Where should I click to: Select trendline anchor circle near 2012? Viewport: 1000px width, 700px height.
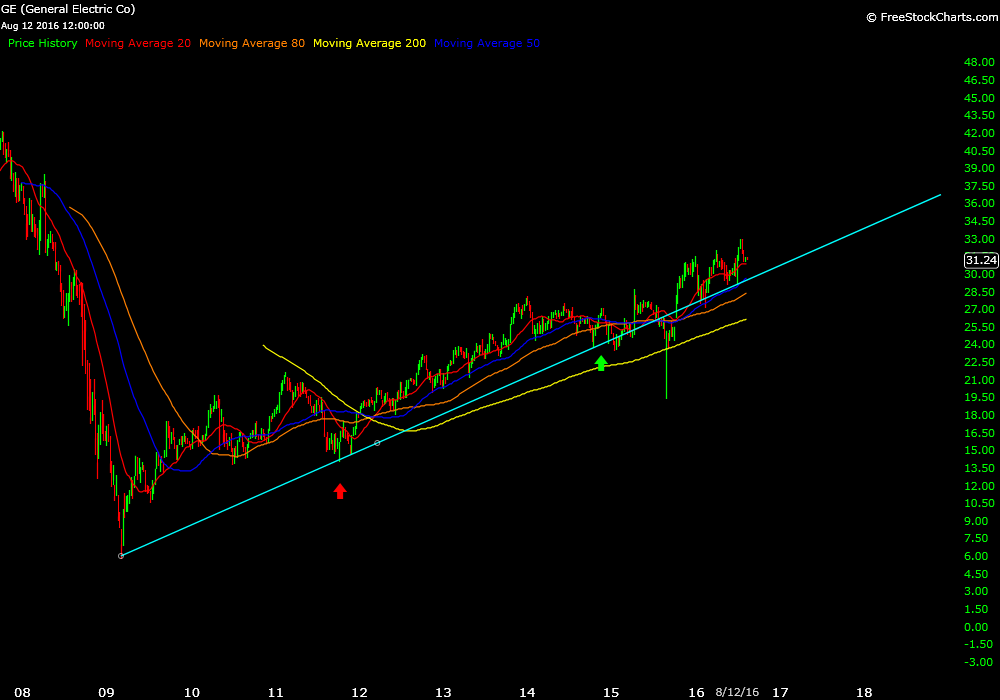(x=376, y=443)
